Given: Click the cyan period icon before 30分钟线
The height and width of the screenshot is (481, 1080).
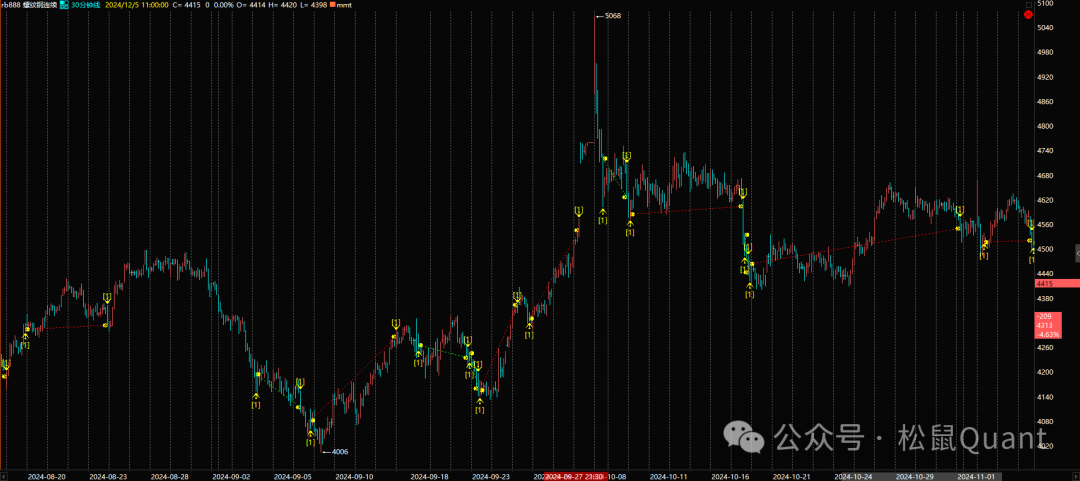Looking at the screenshot, I should pos(64,5).
